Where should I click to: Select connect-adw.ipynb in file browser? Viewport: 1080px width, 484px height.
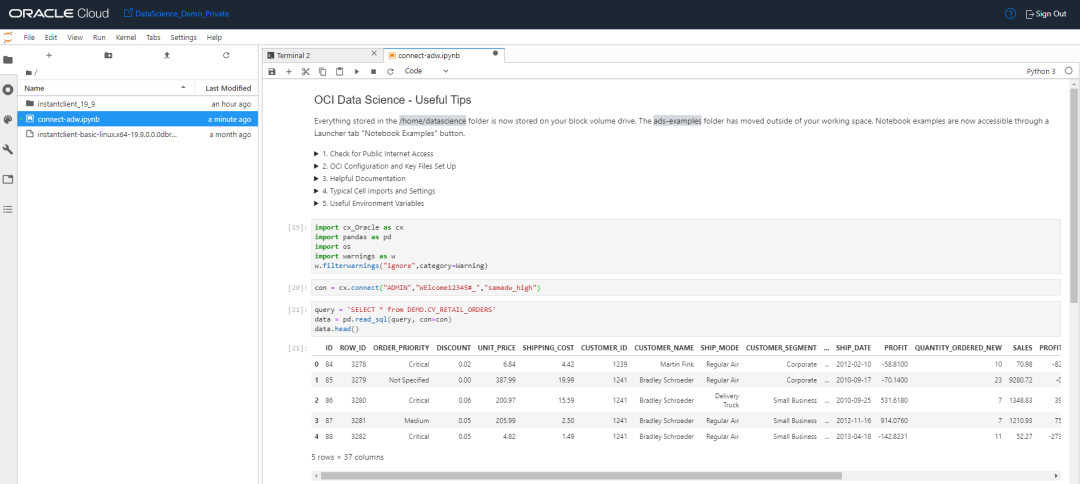pyautogui.click(x=138, y=119)
